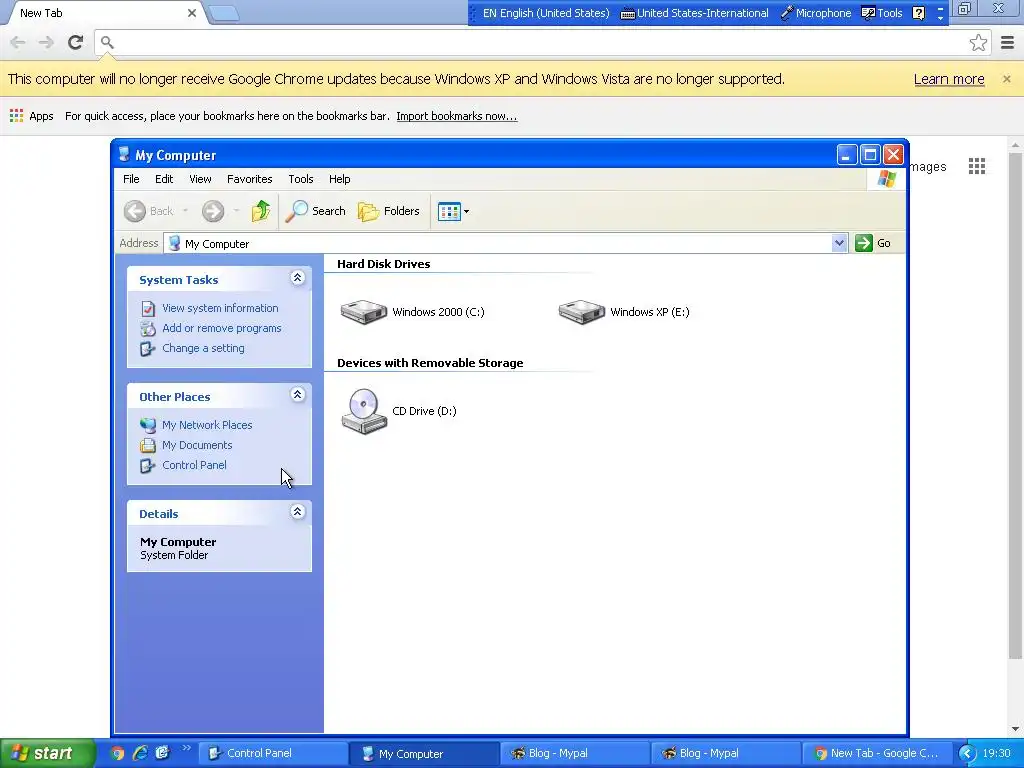Open the Help menu
Image resolution: width=1024 pixels, height=768 pixels.
pos(340,179)
